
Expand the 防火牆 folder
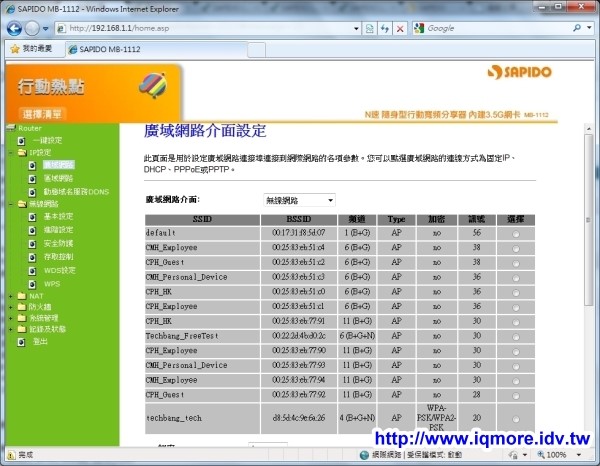pyautogui.click(x=11, y=307)
